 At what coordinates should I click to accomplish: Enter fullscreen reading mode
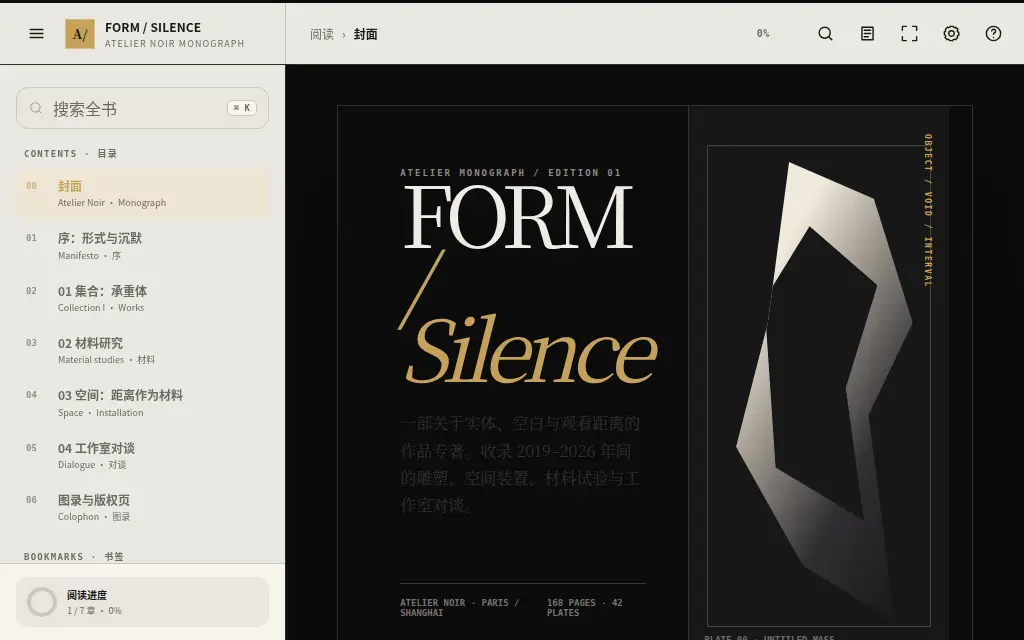(909, 33)
